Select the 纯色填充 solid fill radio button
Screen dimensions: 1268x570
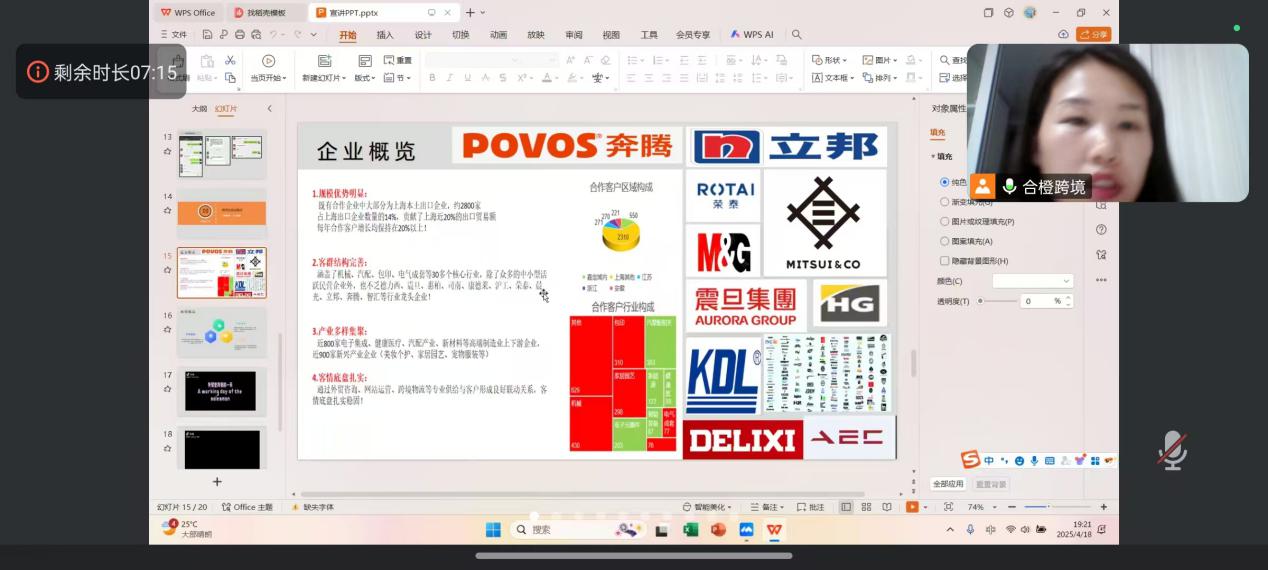pos(944,182)
